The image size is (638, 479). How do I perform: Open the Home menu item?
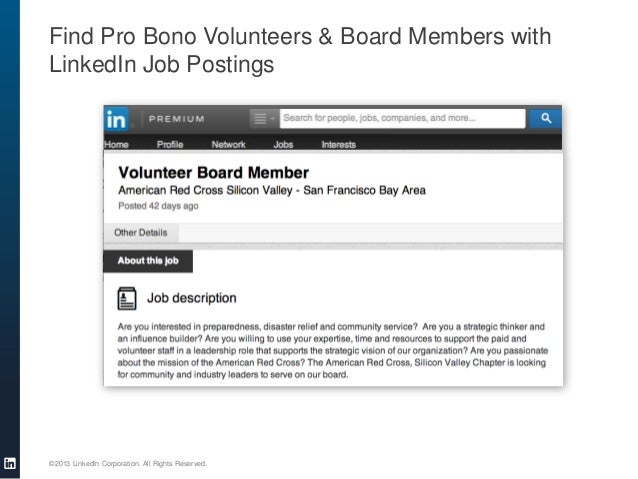116,144
